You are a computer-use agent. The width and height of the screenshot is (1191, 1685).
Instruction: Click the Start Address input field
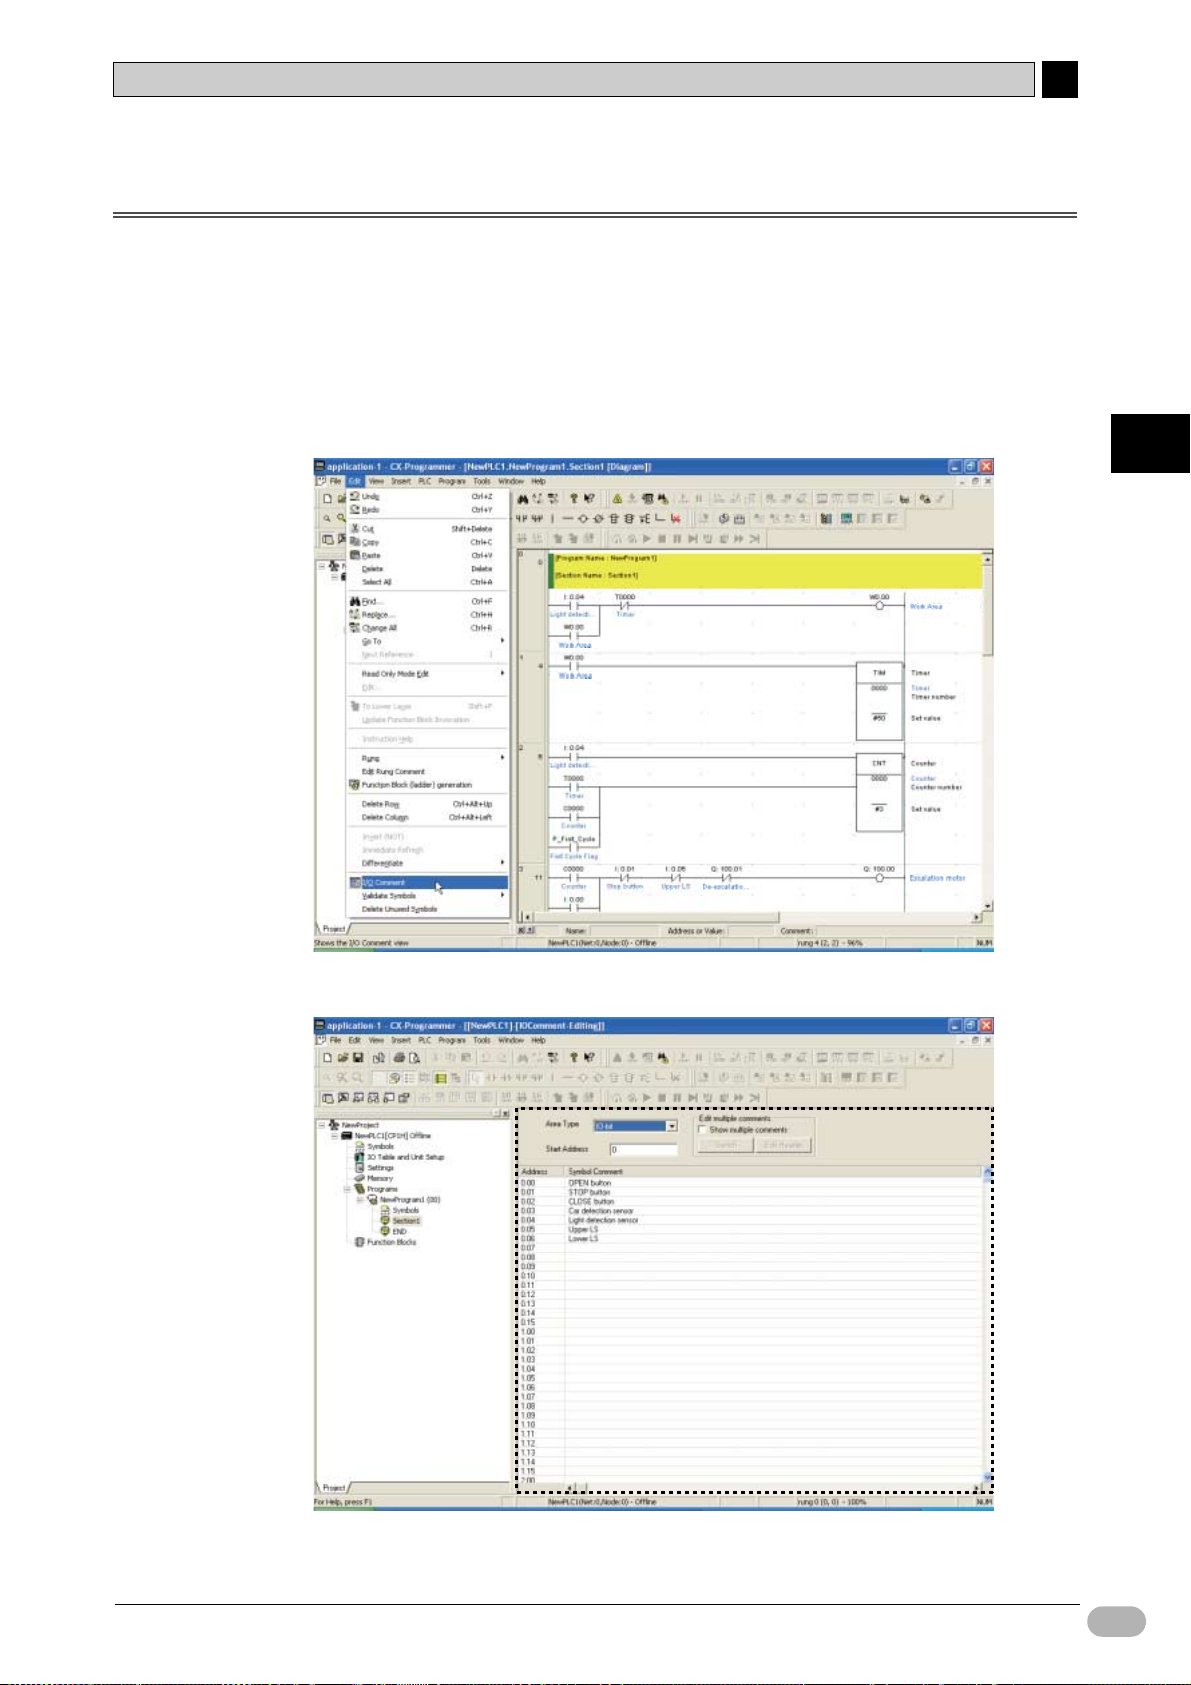click(x=643, y=1149)
